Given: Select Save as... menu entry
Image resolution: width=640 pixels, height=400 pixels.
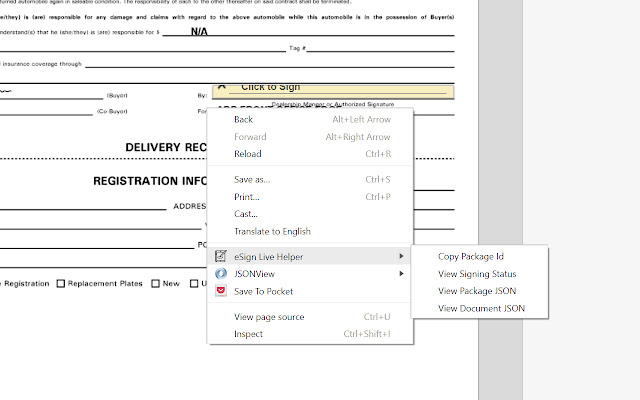Looking at the screenshot, I should 310,180.
